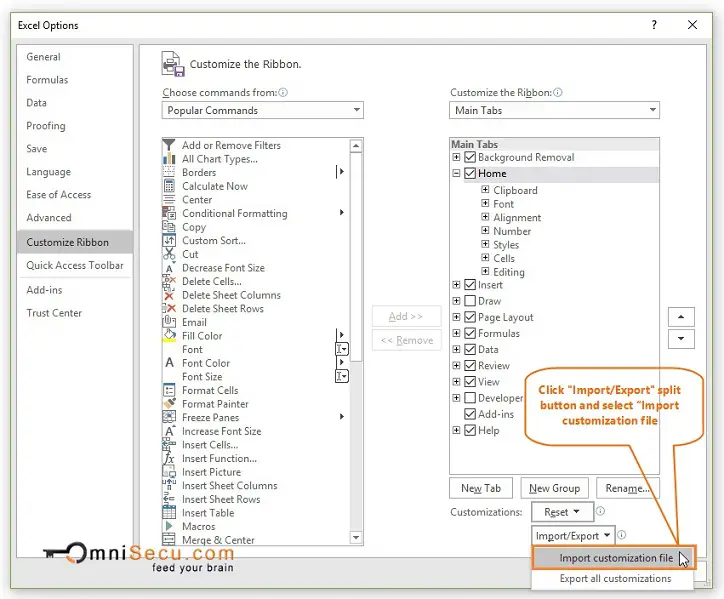This screenshot has height=599, width=724.
Task: Toggle the Data tab checkbox in Main Tabs
Action: [470, 349]
